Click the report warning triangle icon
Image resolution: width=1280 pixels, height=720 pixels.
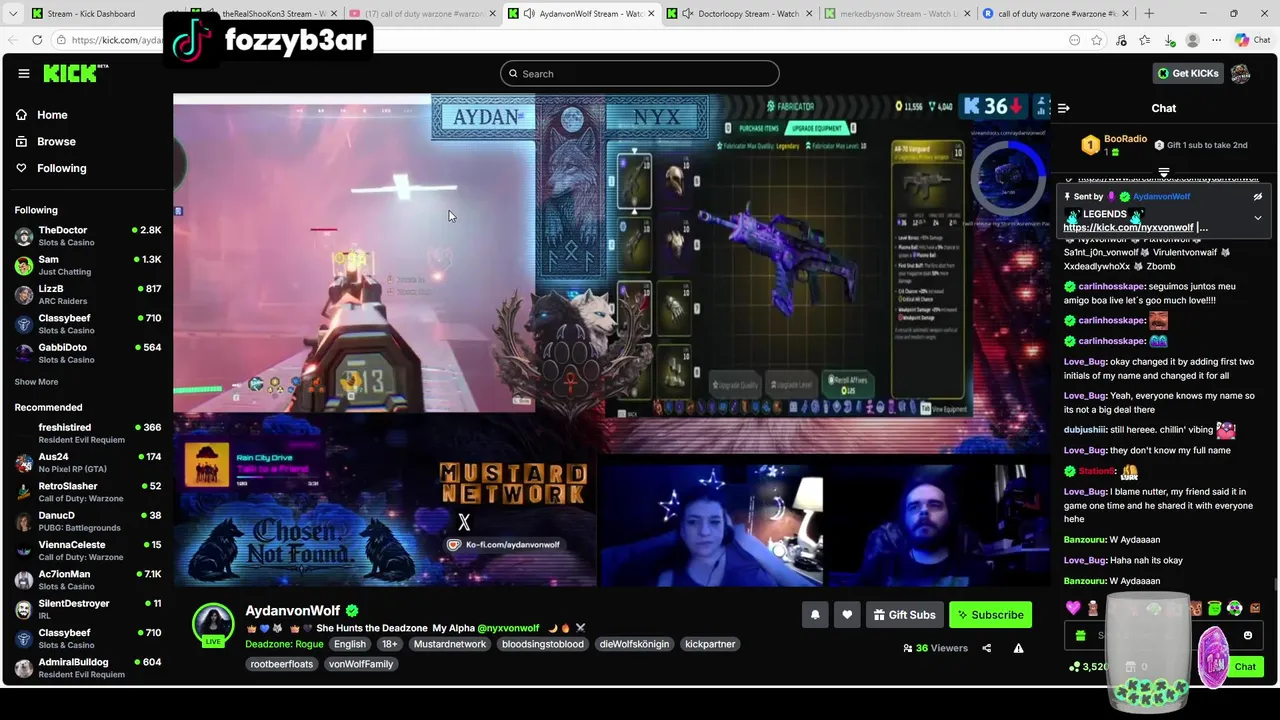(x=1018, y=648)
